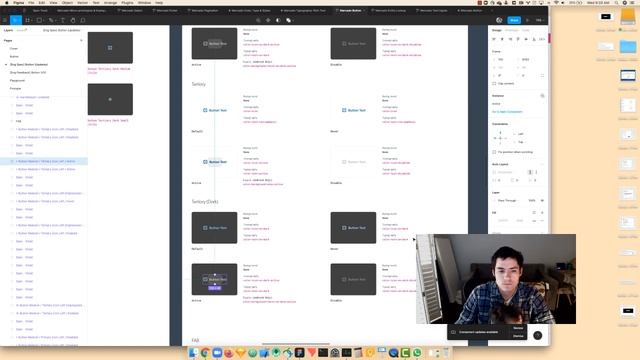Click the Tertiary (Dark) section heading
640x360 pixels.
[x=205, y=202]
